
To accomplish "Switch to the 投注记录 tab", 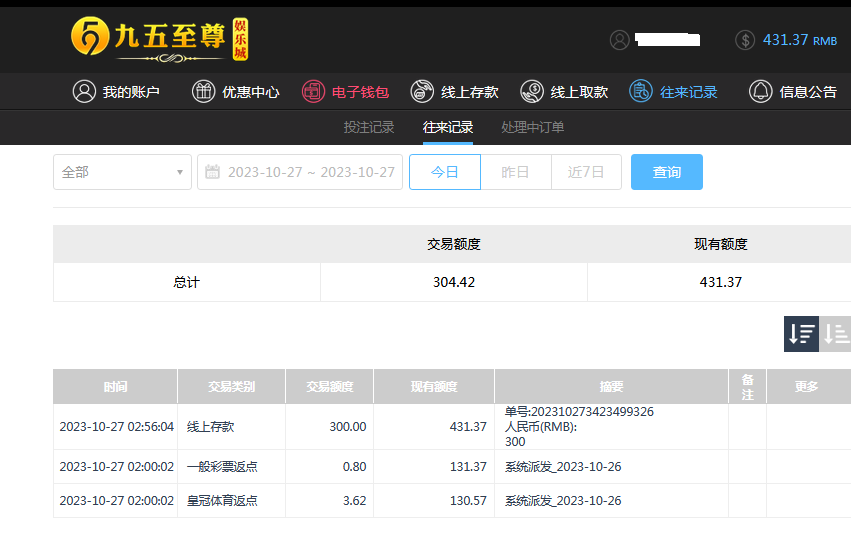I will pos(369,128).
